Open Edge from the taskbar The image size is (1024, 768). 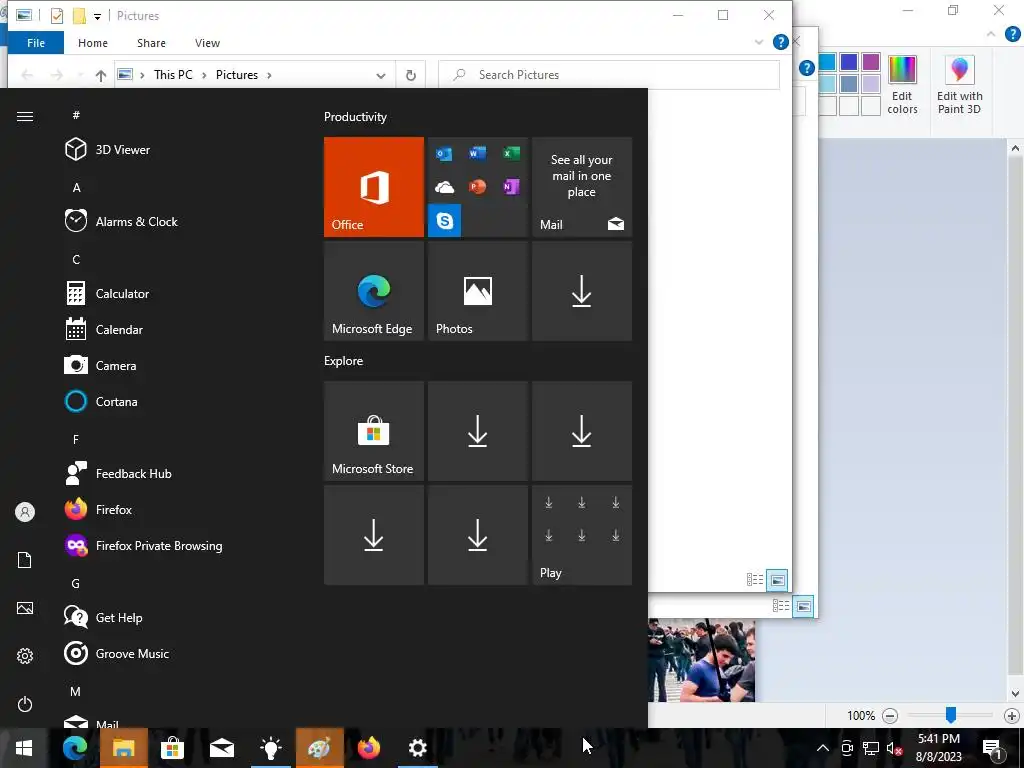pos(74,748)
